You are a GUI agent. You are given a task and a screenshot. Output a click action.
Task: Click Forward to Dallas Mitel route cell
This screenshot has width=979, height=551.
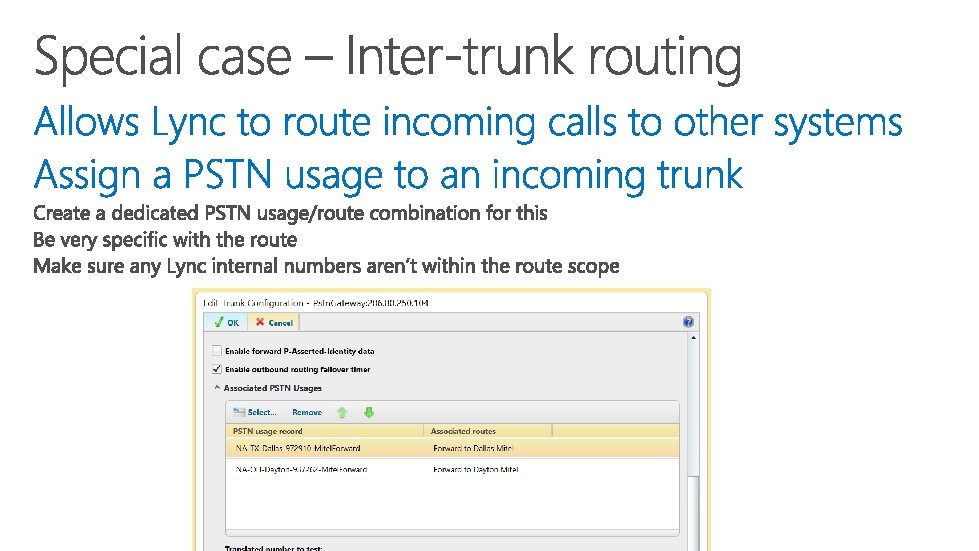[473, 448]
